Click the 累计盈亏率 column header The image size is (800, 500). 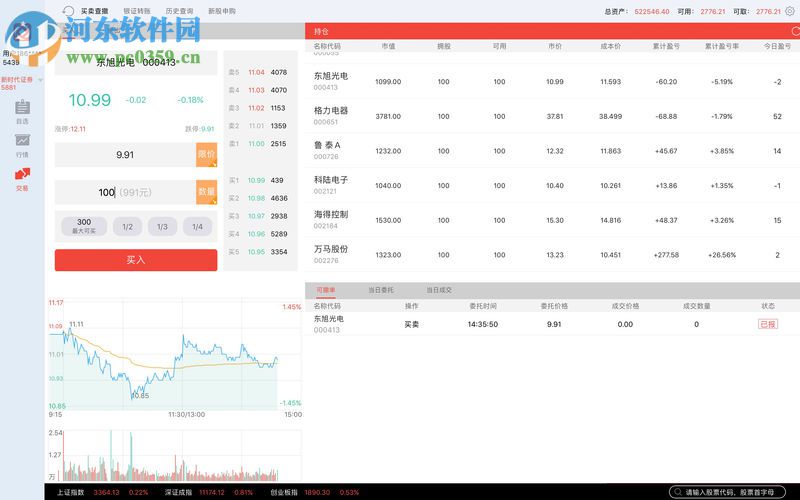click(722, 46)
